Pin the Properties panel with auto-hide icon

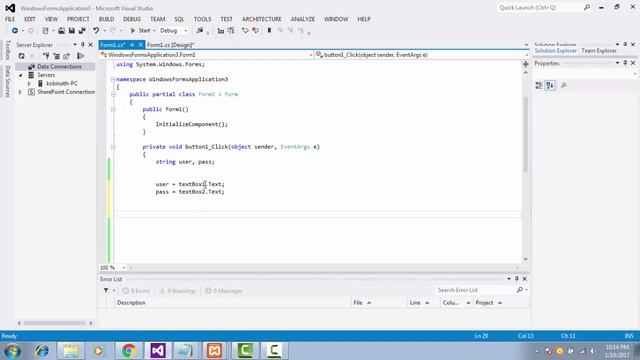click(x=625, y=63)
